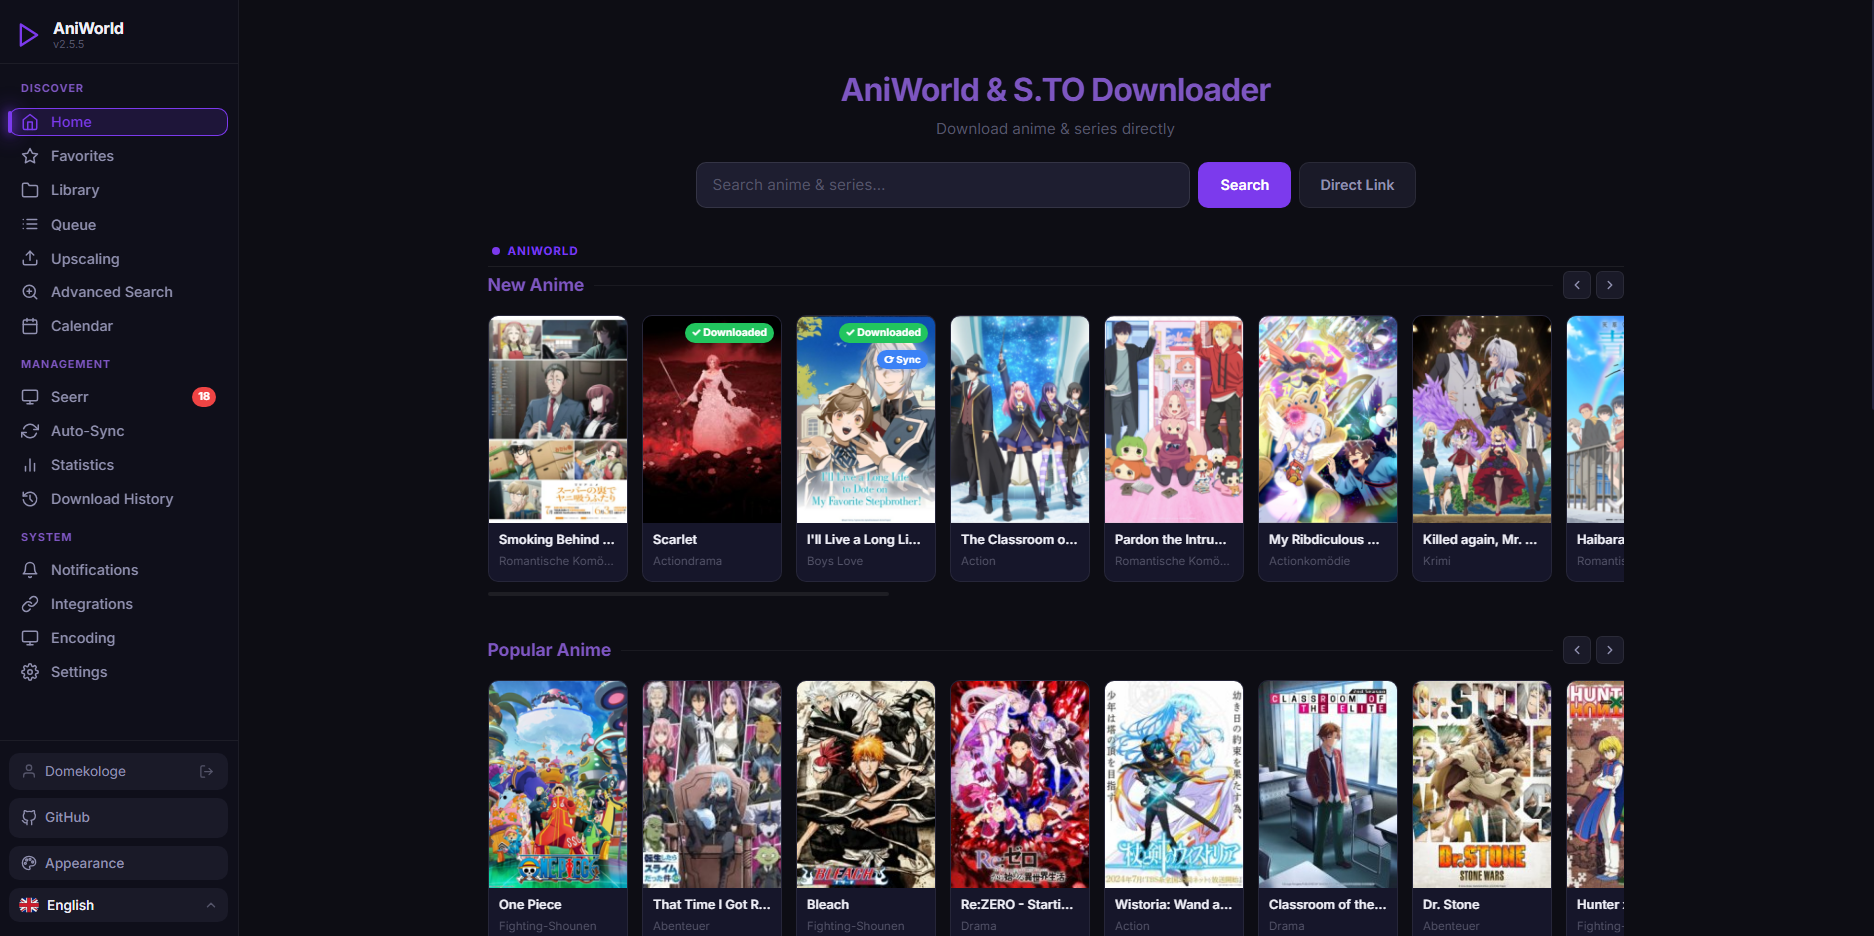Click the Statistics bar chart icon
Viewport: 1874px width, 936px height.
[30, 465]
